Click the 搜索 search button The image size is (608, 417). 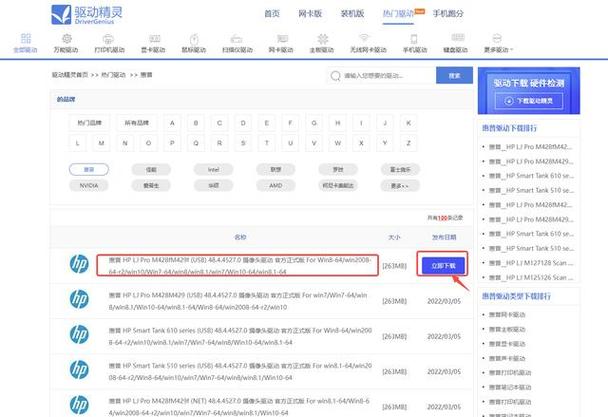[x=454, y=75]
